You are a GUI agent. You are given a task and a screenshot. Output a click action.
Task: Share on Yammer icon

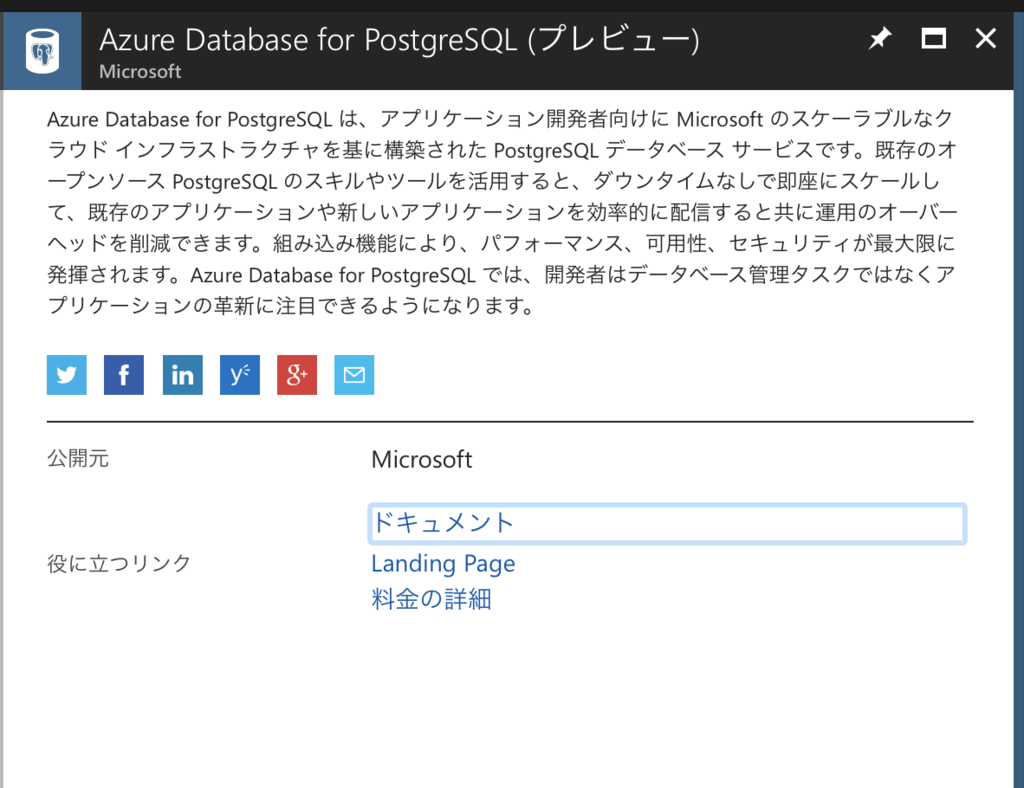coord(240,375)
